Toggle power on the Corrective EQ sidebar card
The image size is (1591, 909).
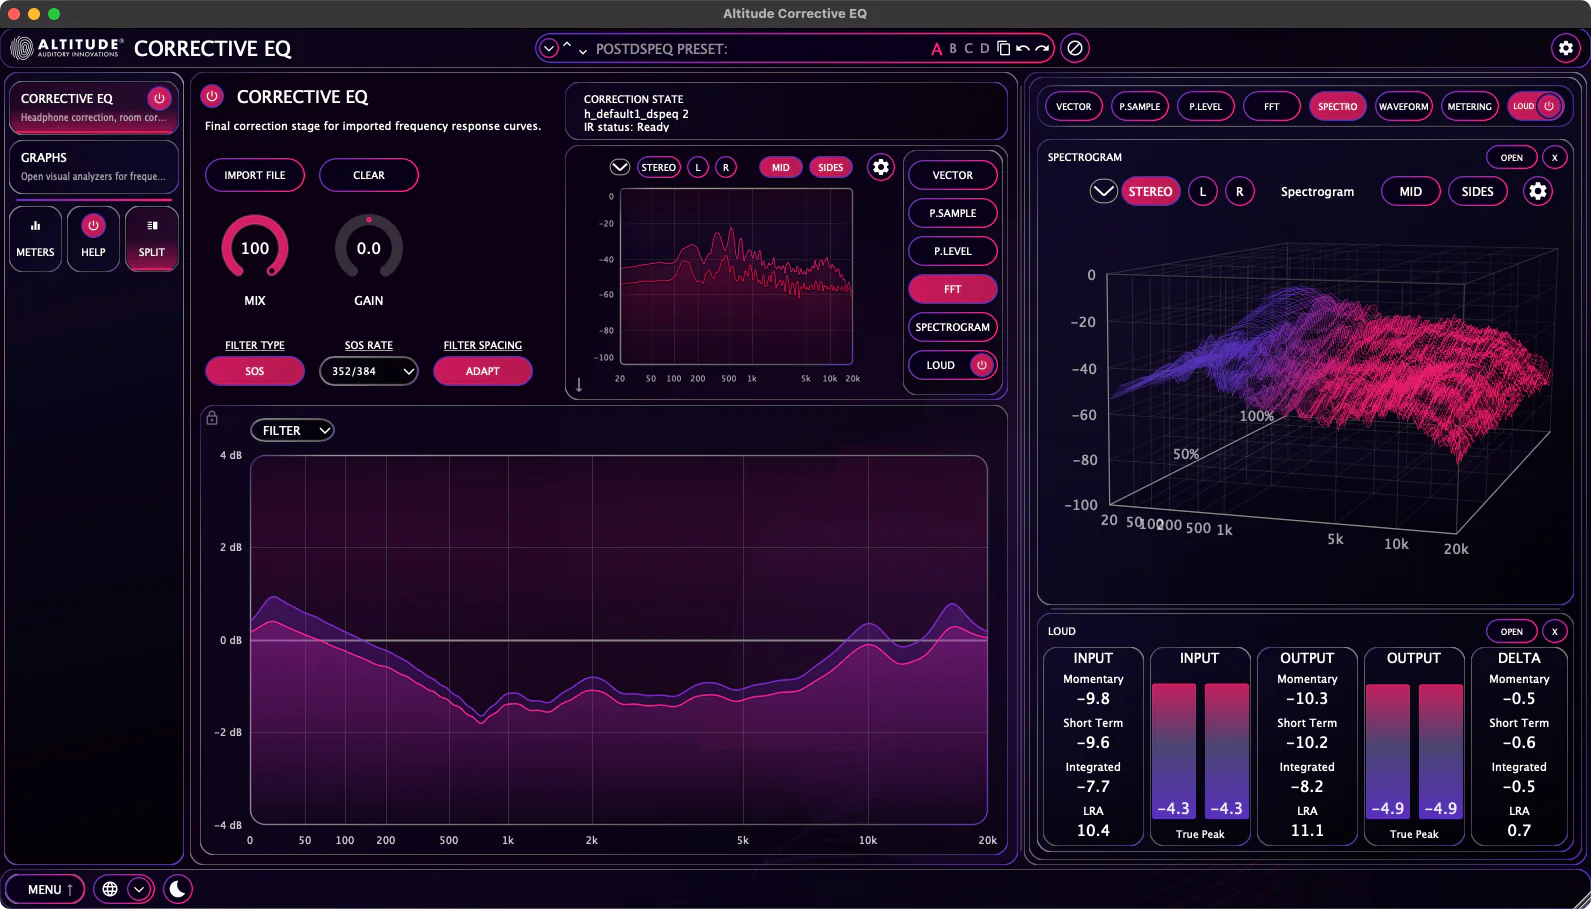159,98
